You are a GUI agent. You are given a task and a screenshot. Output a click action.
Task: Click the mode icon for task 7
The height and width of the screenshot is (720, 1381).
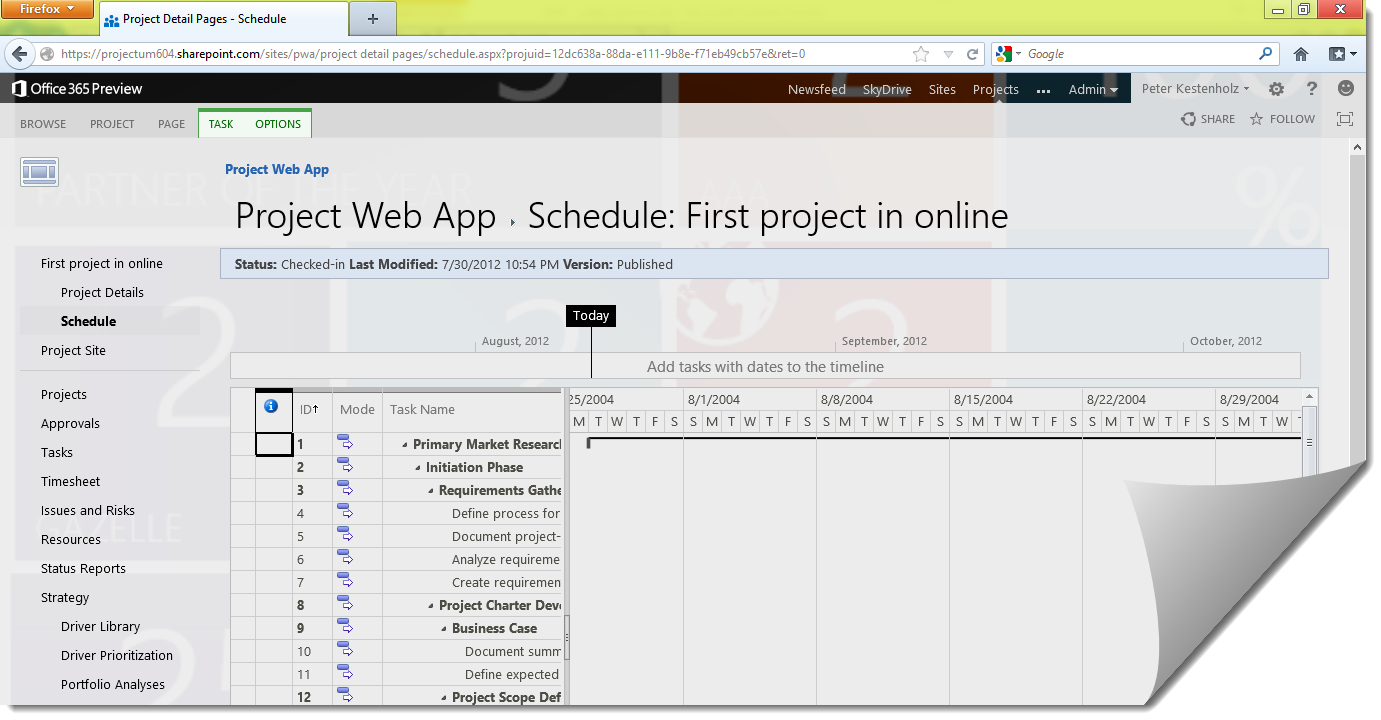tap(345, 581)
